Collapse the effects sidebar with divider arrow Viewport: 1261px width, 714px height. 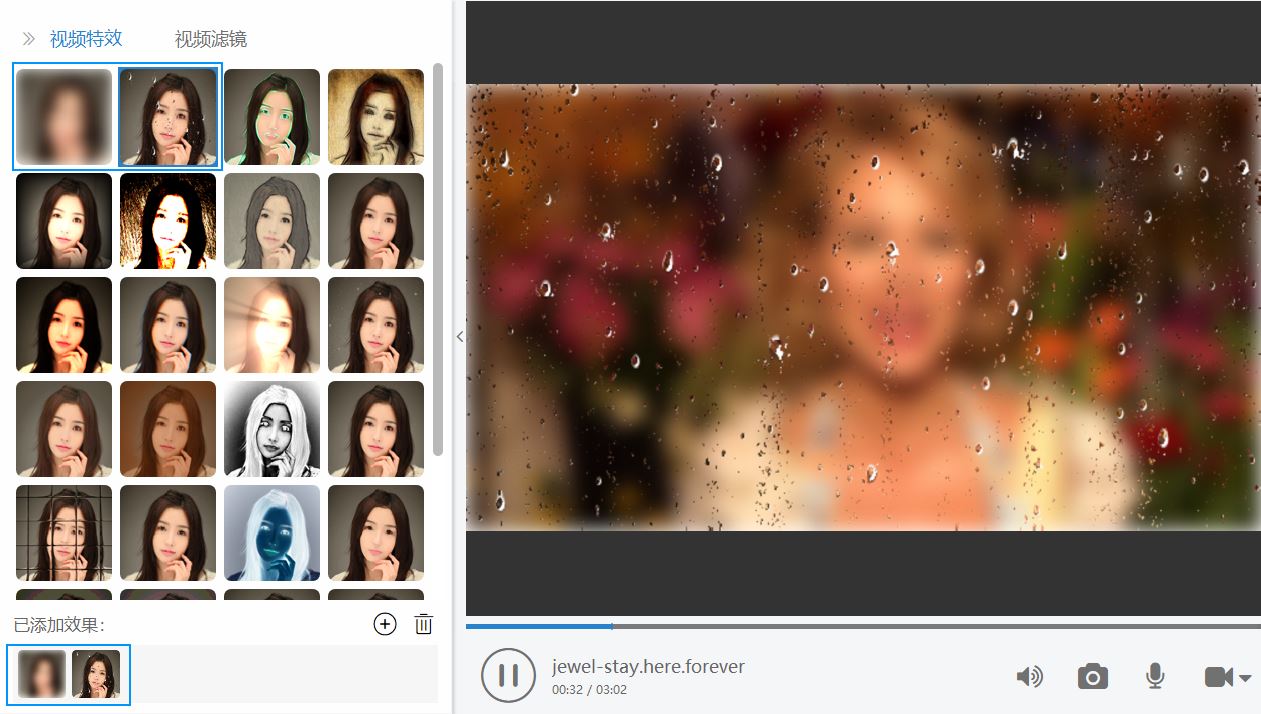[459, 337]
